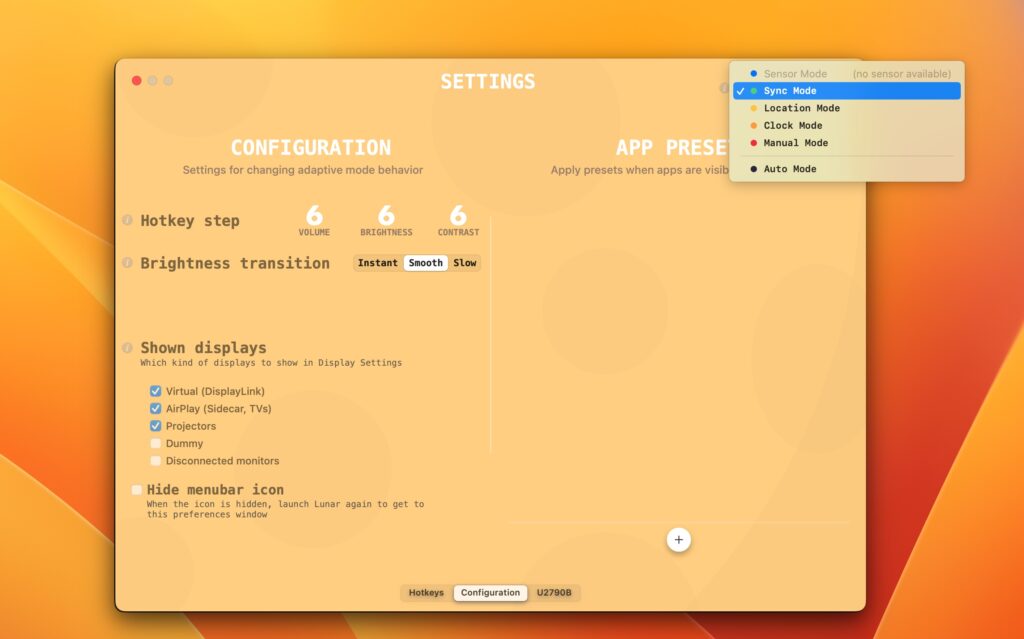Select Location Mode from the mode dropdown
The width and height of the screenshot is (1024, 639).
click(800, 108)
